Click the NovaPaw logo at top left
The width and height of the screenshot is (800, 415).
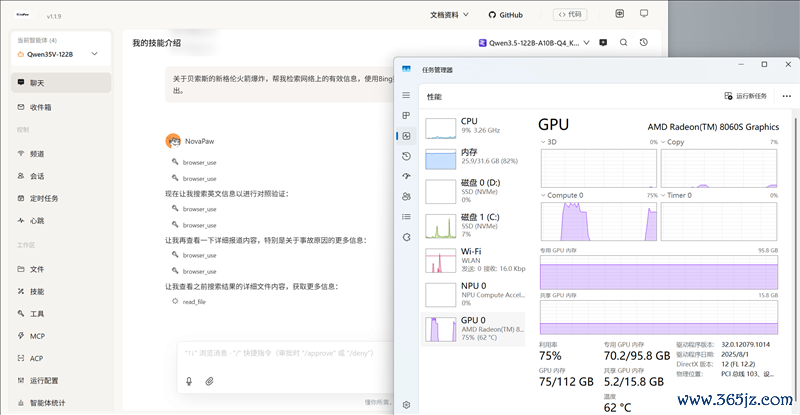[22, 15]
